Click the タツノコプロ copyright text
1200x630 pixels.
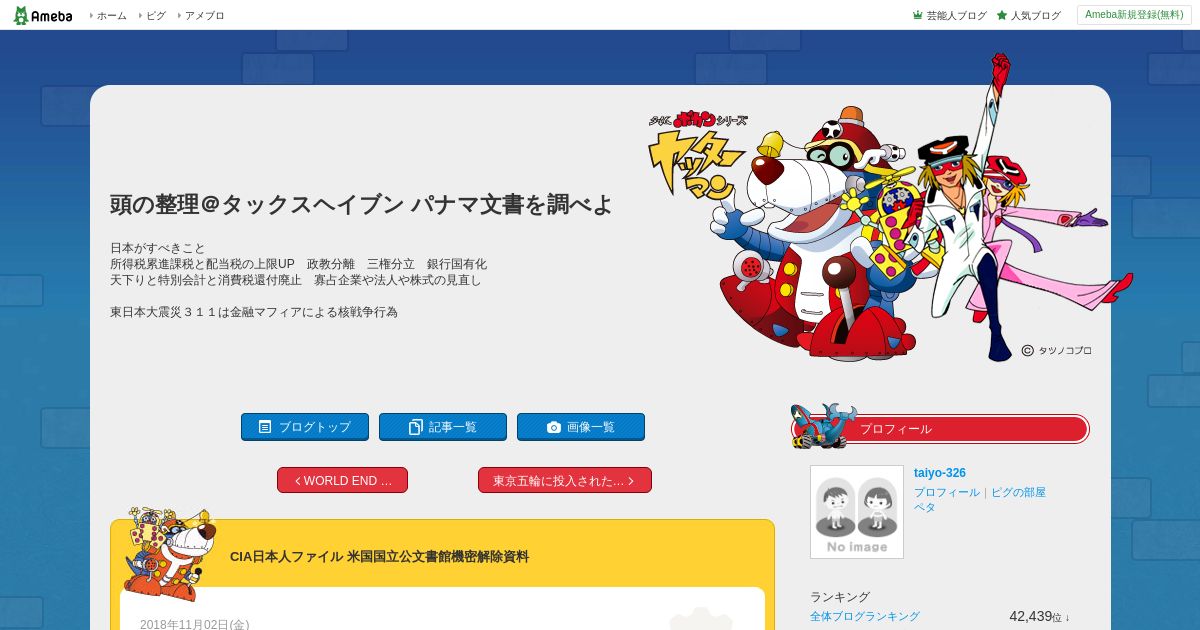tap(1057, 350)
